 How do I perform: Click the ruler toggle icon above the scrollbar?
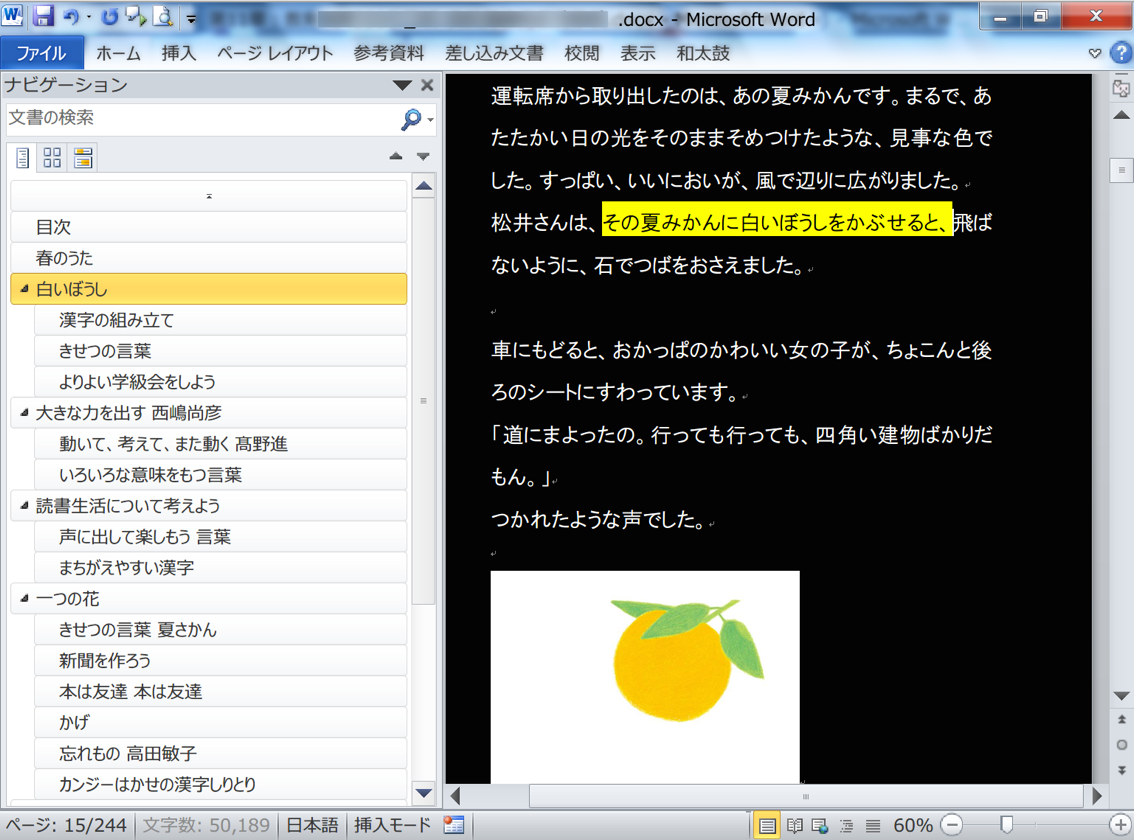click(x=1121, y=89)
